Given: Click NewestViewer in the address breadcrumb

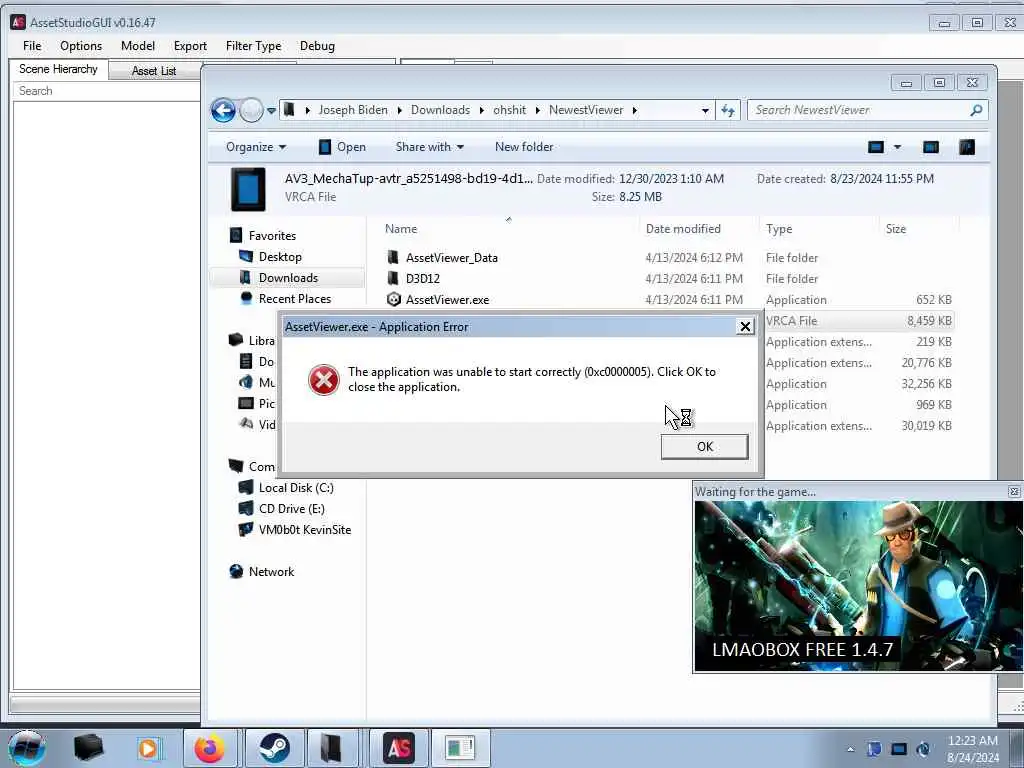Looking at the screenshot, I should point(586,110).
